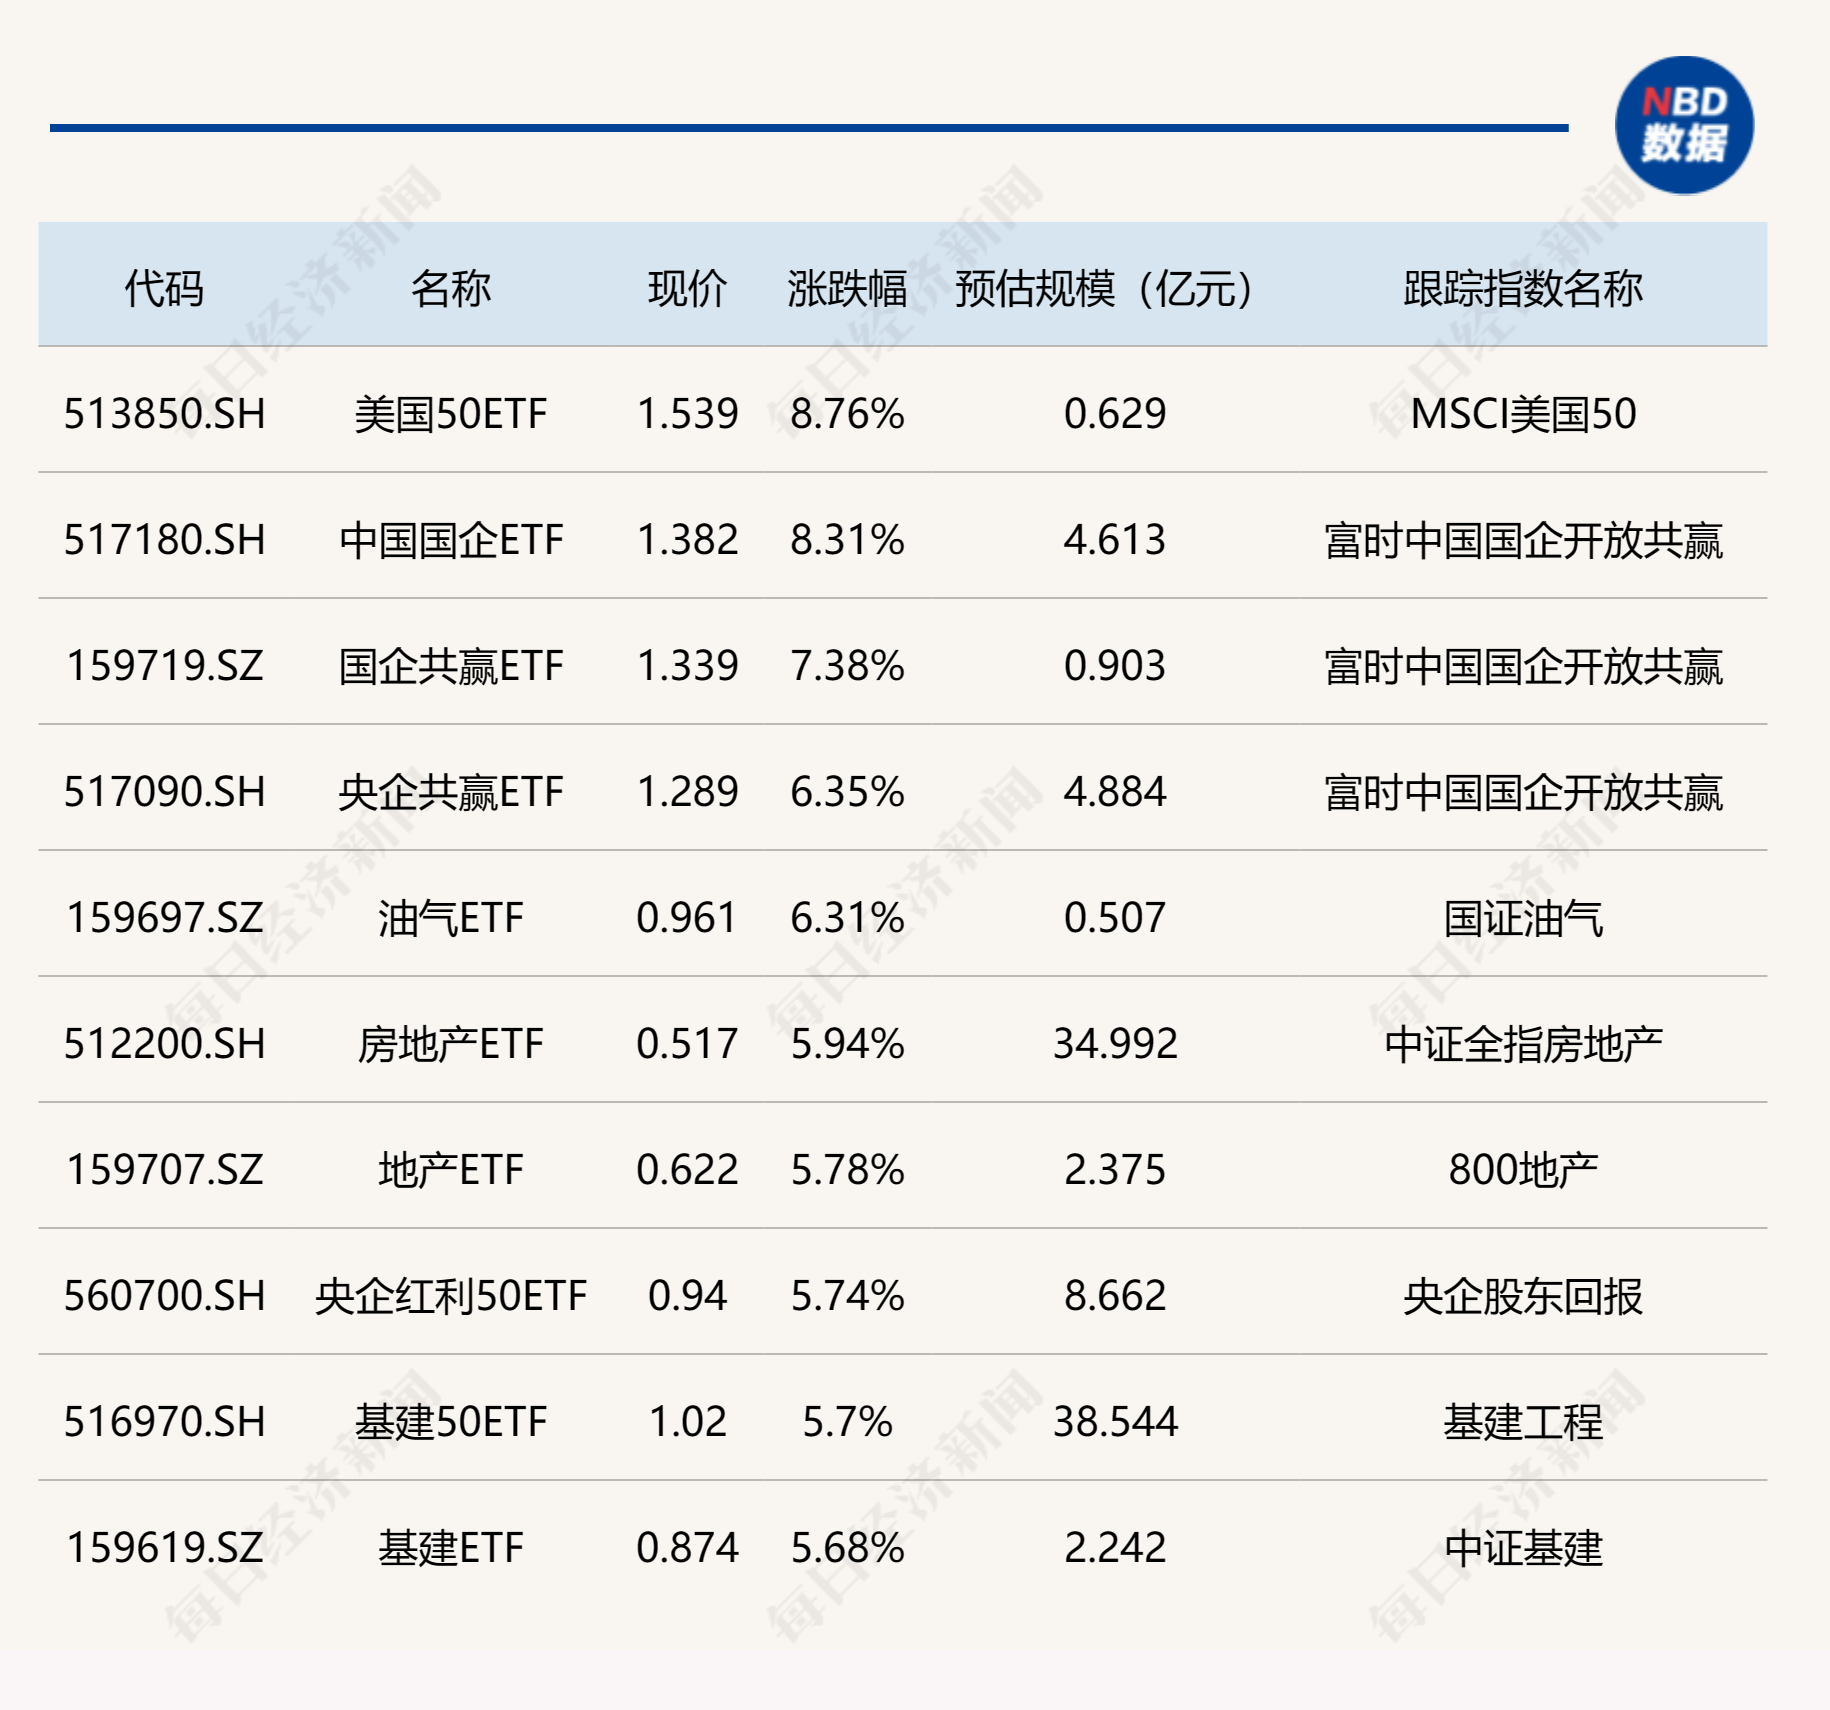Image resolution: width=1830 pixels, height=1710 pixels.
Task: Click code 517090.SH
Action: 165,792
